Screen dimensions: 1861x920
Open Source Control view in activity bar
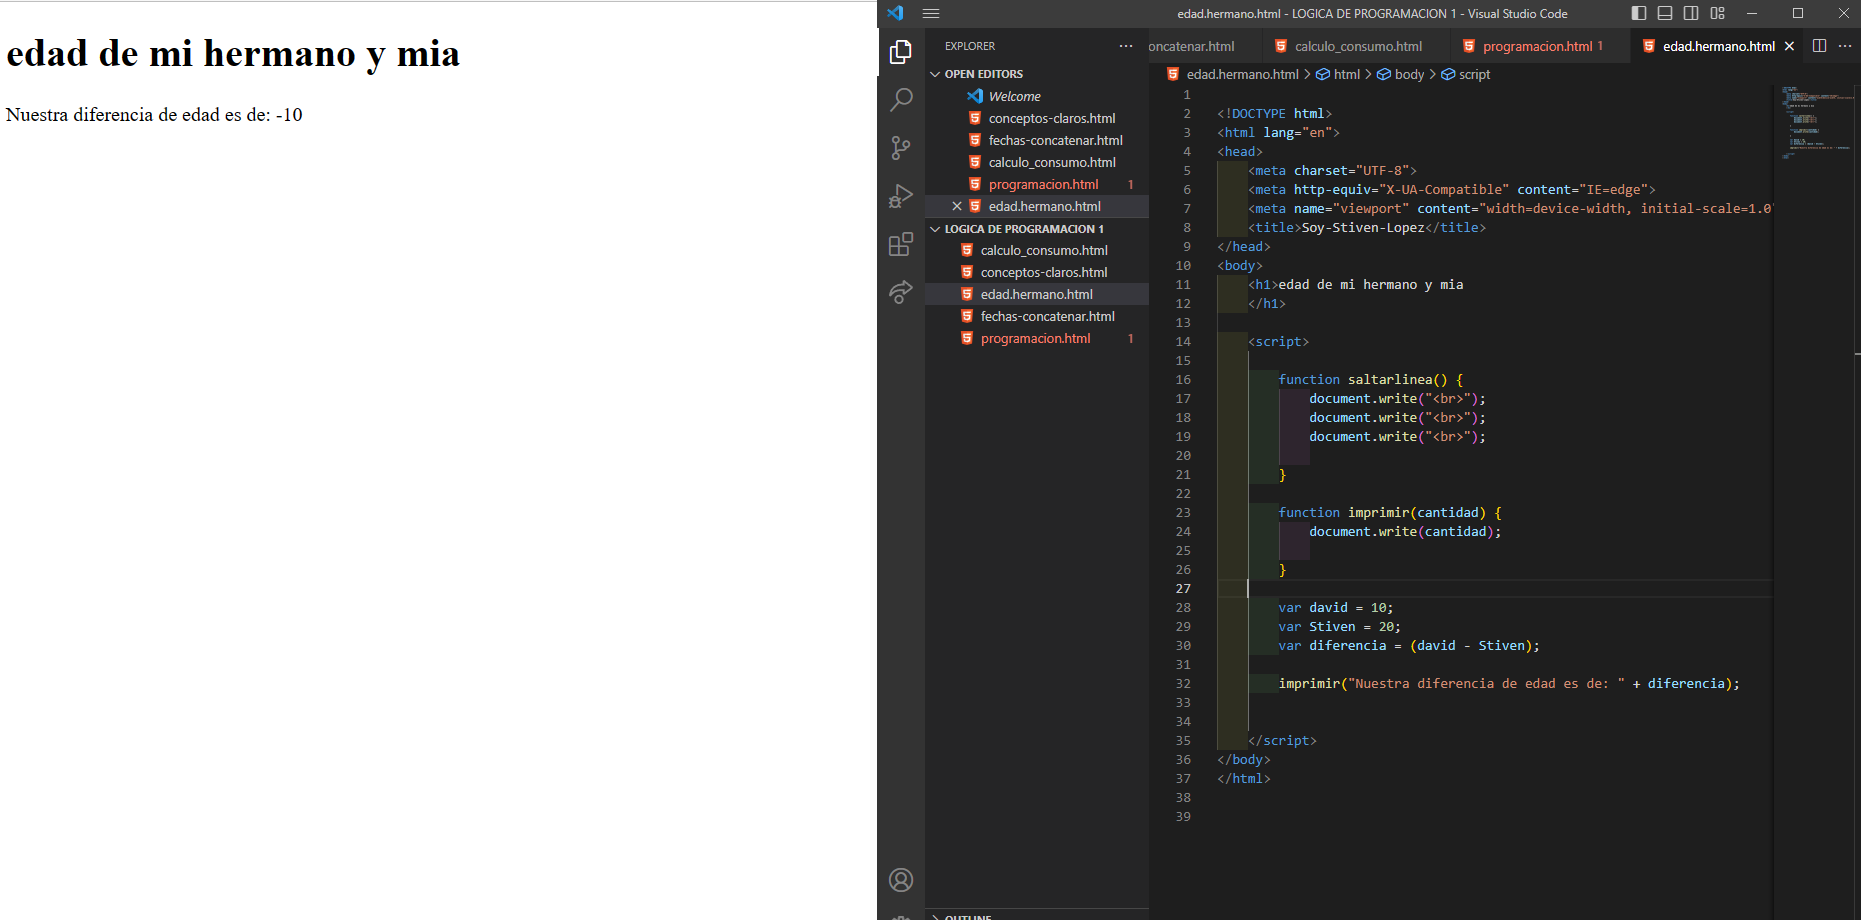coord(901,148)
